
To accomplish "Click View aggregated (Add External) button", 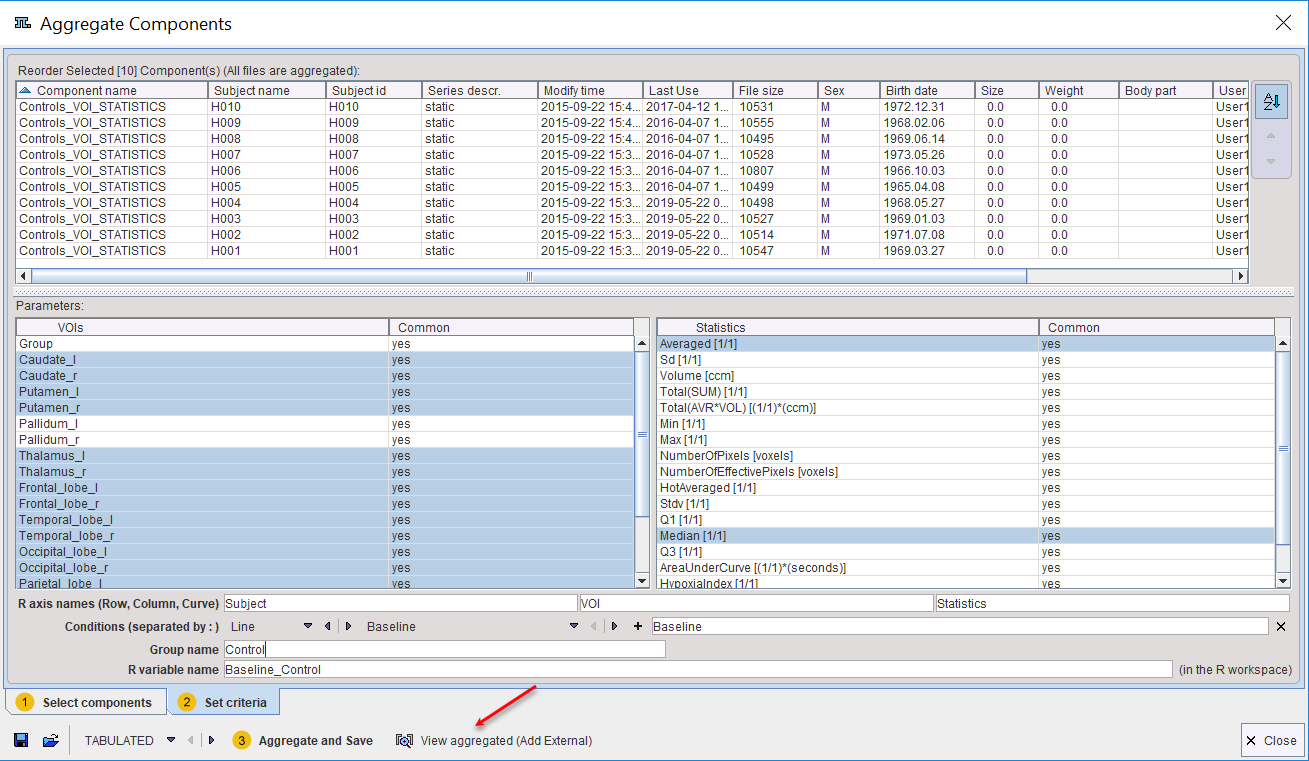I will point(494,741).
